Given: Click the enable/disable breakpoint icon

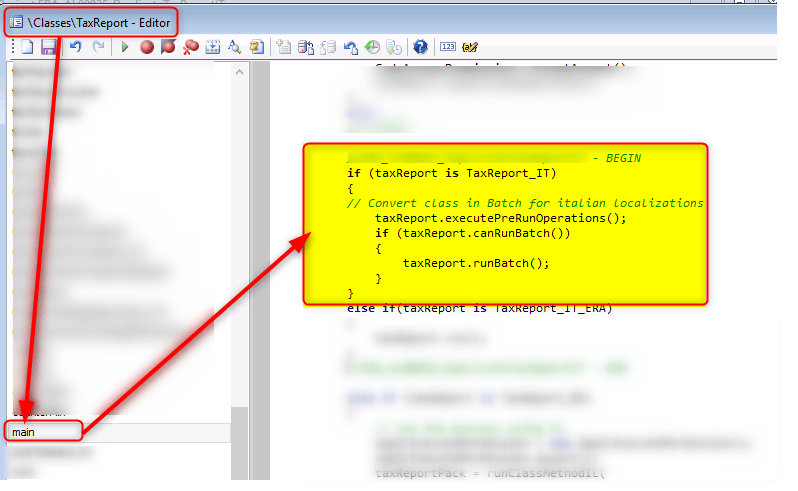Looking at the screenshot, I should (x=168, y=47).
